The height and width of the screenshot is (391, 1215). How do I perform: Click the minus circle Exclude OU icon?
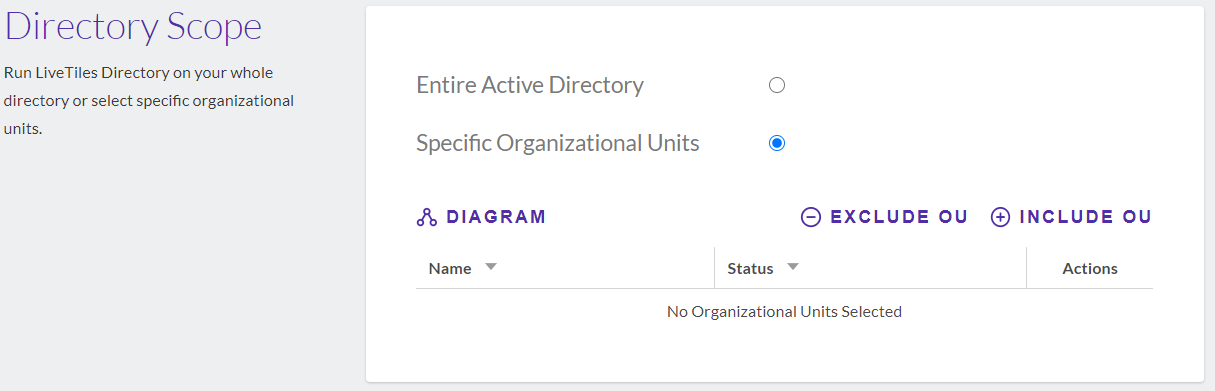[811, 217]
